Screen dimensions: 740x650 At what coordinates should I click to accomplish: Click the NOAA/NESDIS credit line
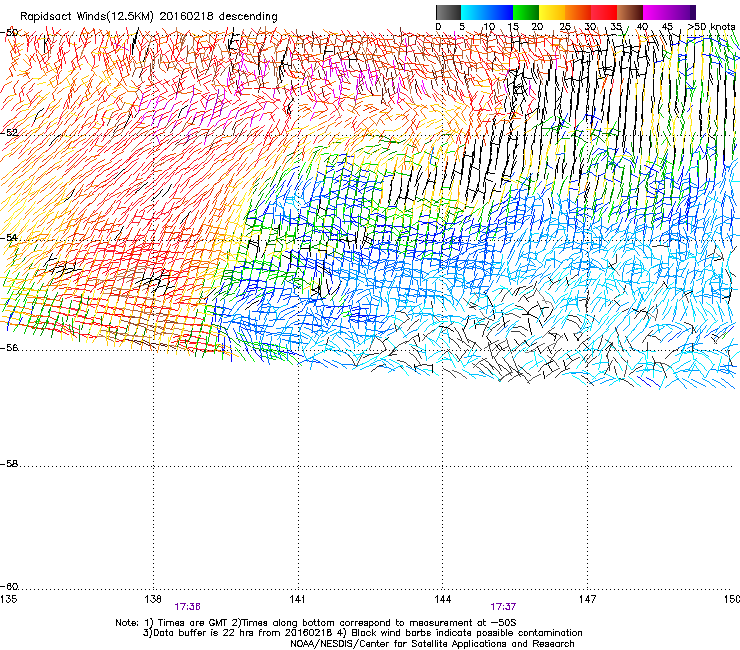(432, 643)
